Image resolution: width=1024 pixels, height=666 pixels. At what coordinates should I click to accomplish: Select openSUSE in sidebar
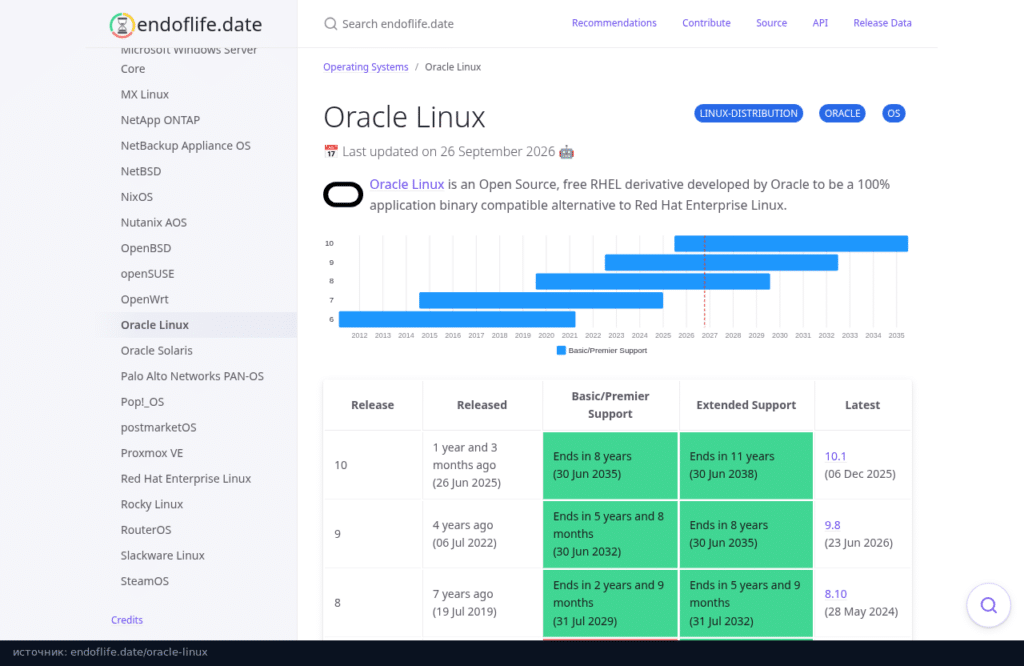coord(147,274)
